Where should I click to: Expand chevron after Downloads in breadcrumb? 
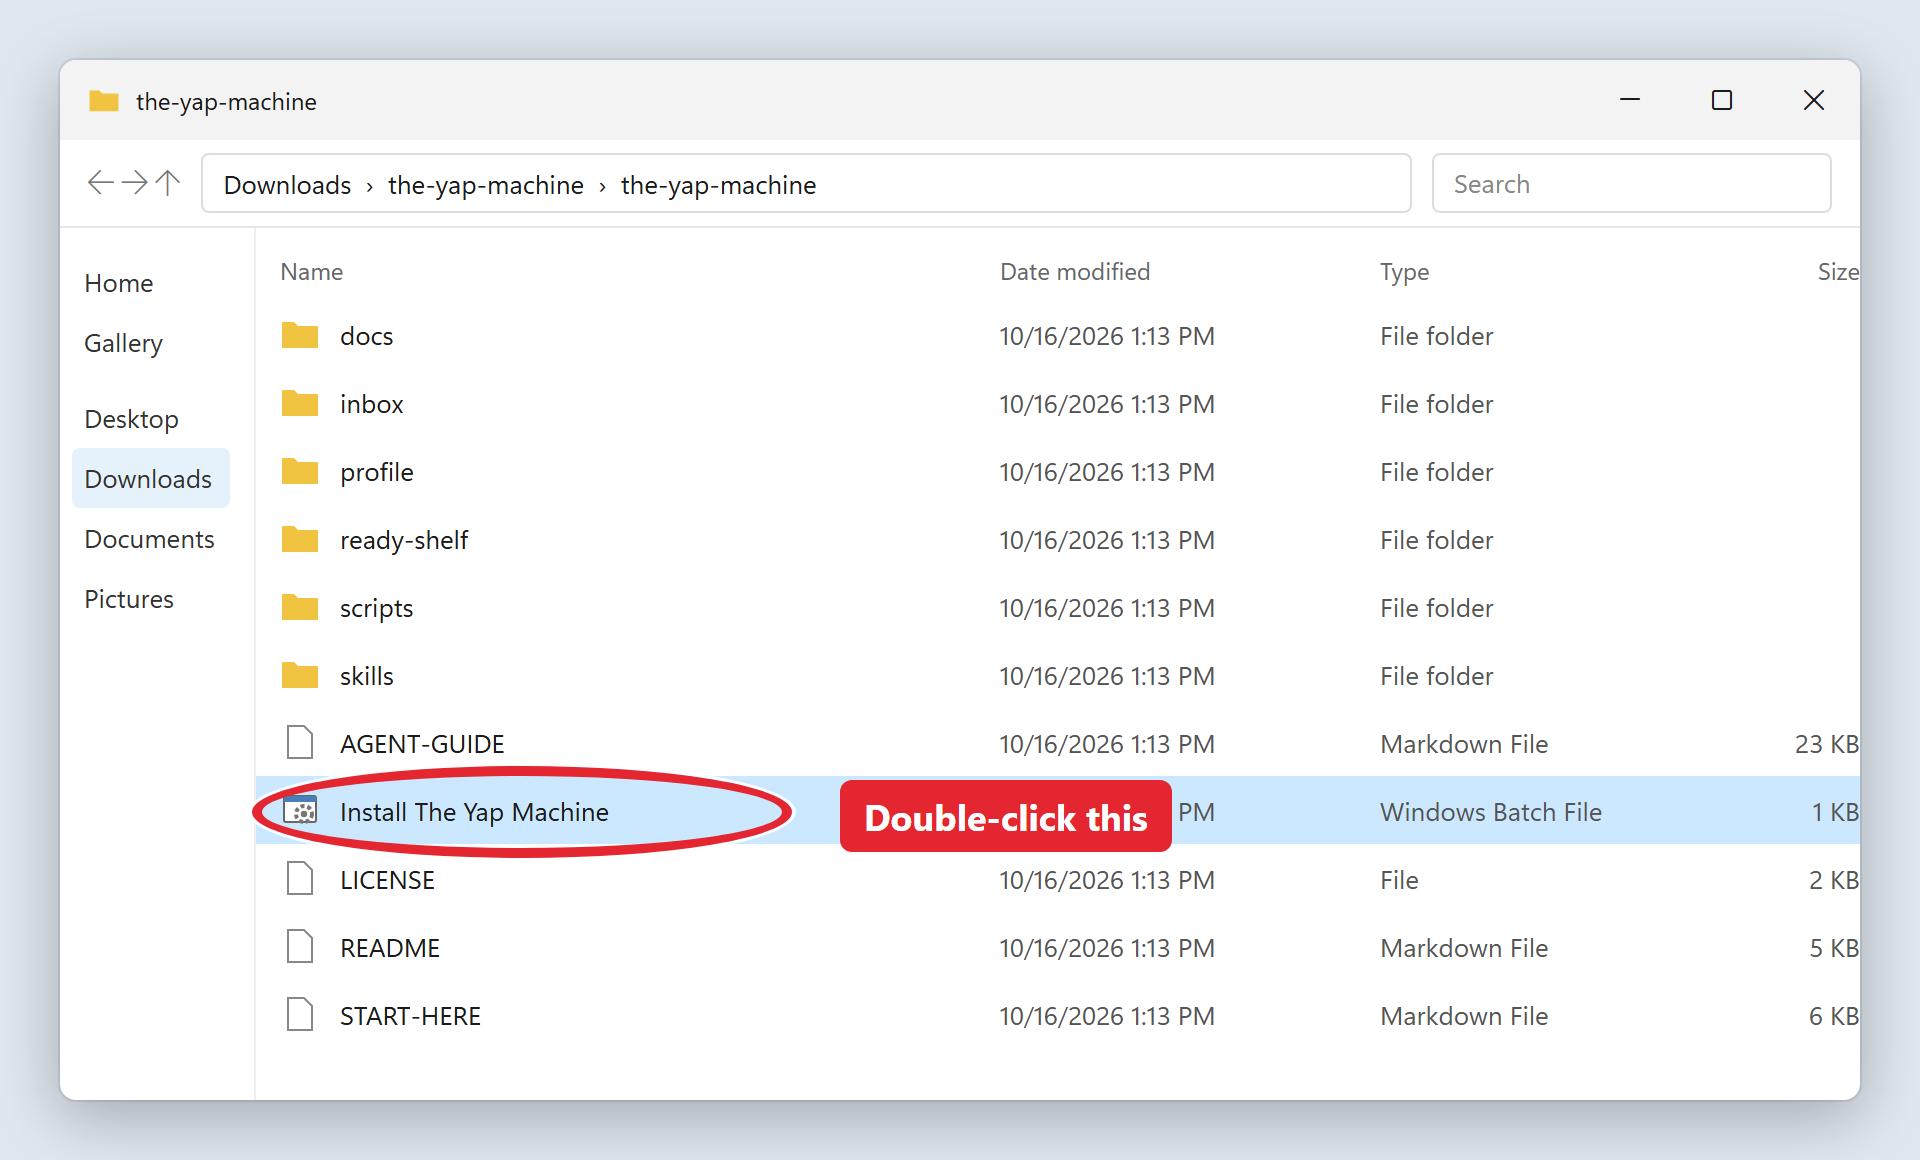point(369,186)
